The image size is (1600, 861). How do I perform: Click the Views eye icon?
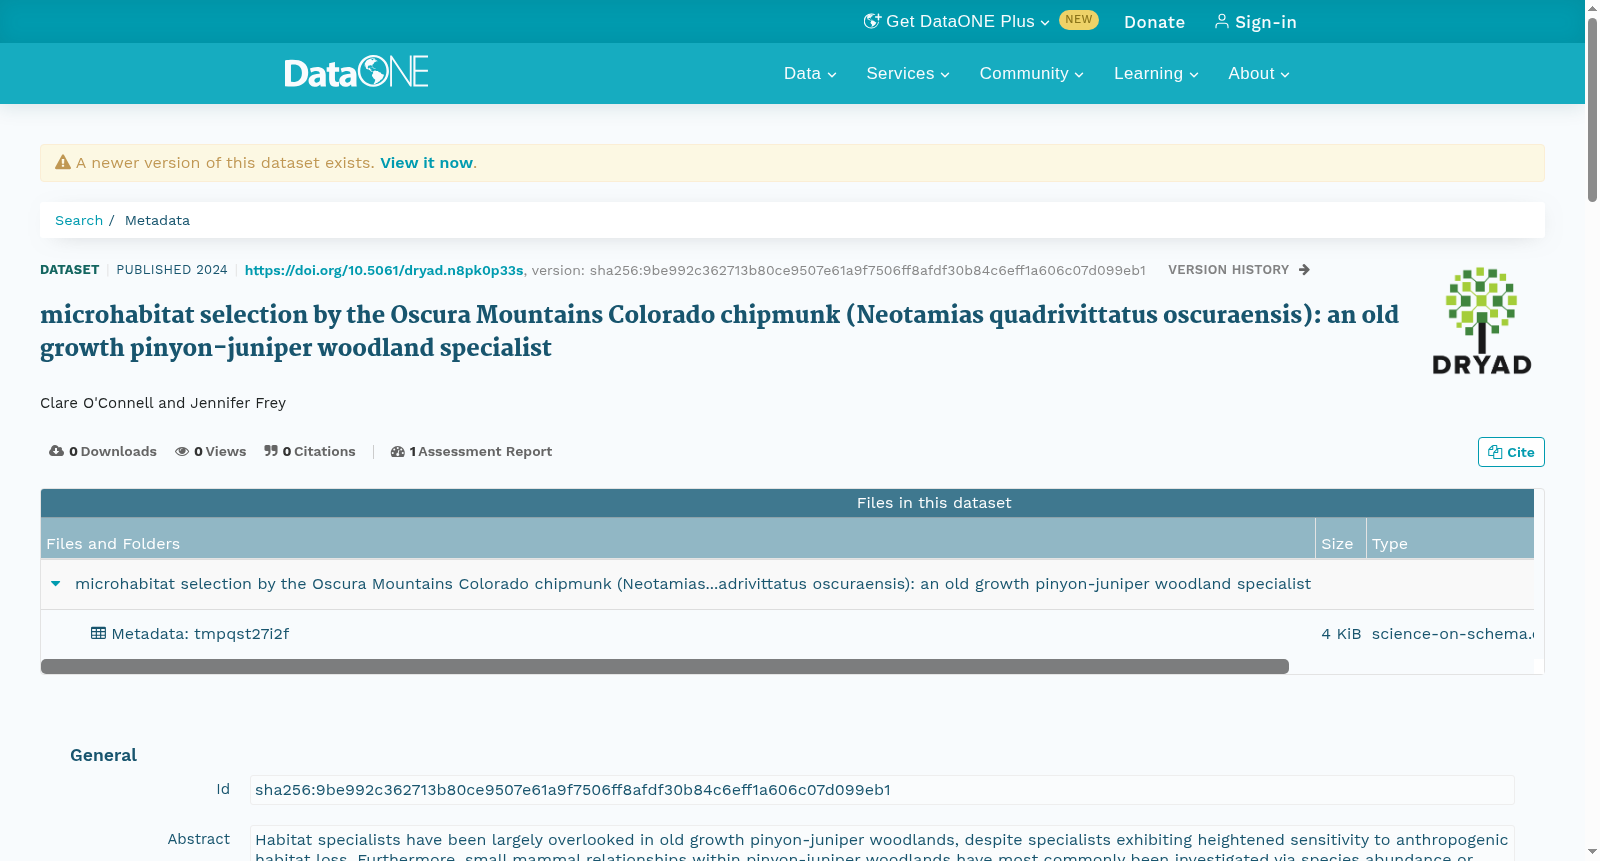182,452
